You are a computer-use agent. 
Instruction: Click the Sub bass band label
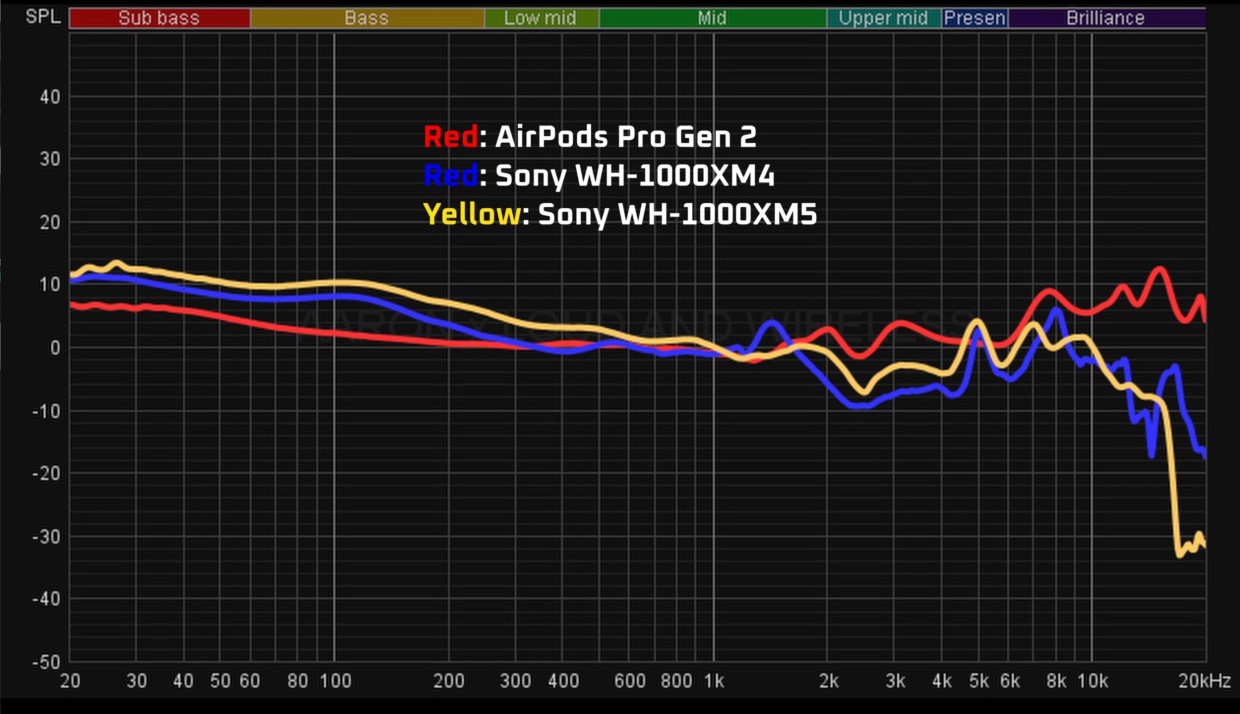159,18
